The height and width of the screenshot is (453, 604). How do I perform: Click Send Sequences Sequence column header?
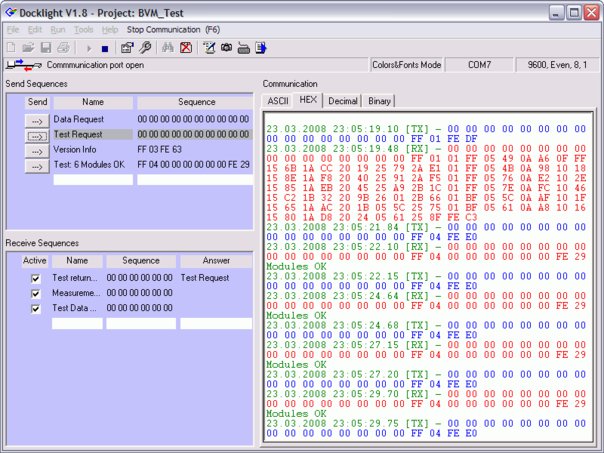click(195, 102)
